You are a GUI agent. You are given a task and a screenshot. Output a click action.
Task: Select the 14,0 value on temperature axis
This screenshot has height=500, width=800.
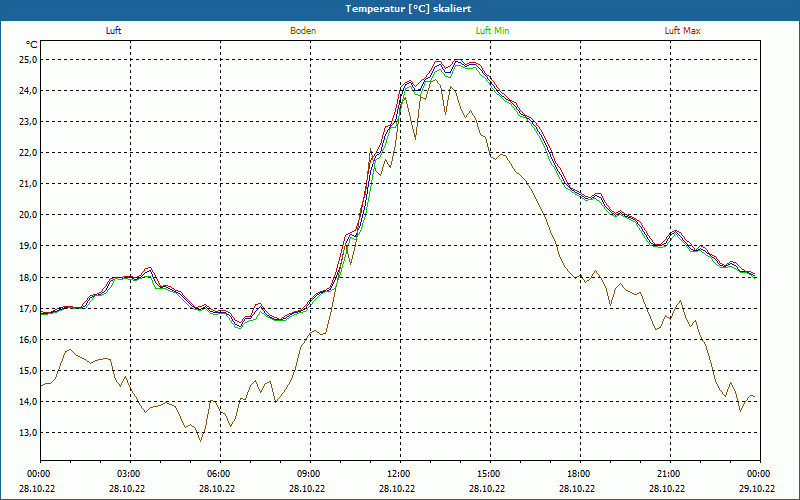(29, 402)
